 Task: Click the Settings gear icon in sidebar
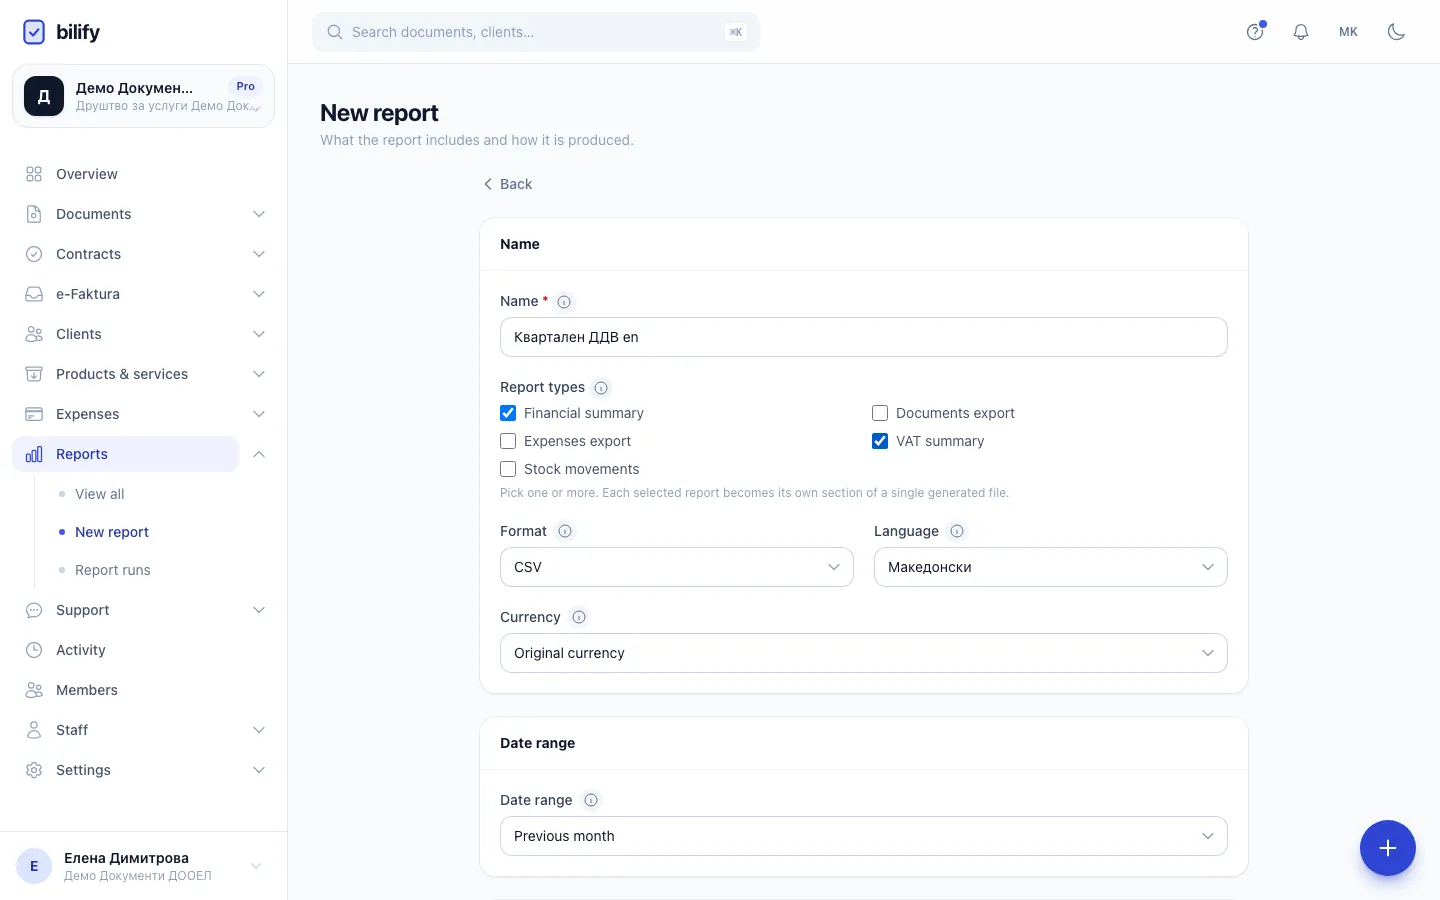pyautogui.click(x=34, y=770)
